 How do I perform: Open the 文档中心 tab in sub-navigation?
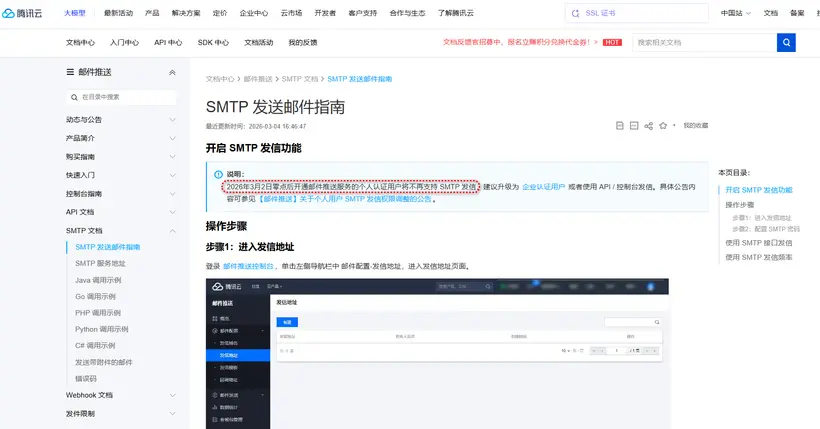(x=81, y=42)
